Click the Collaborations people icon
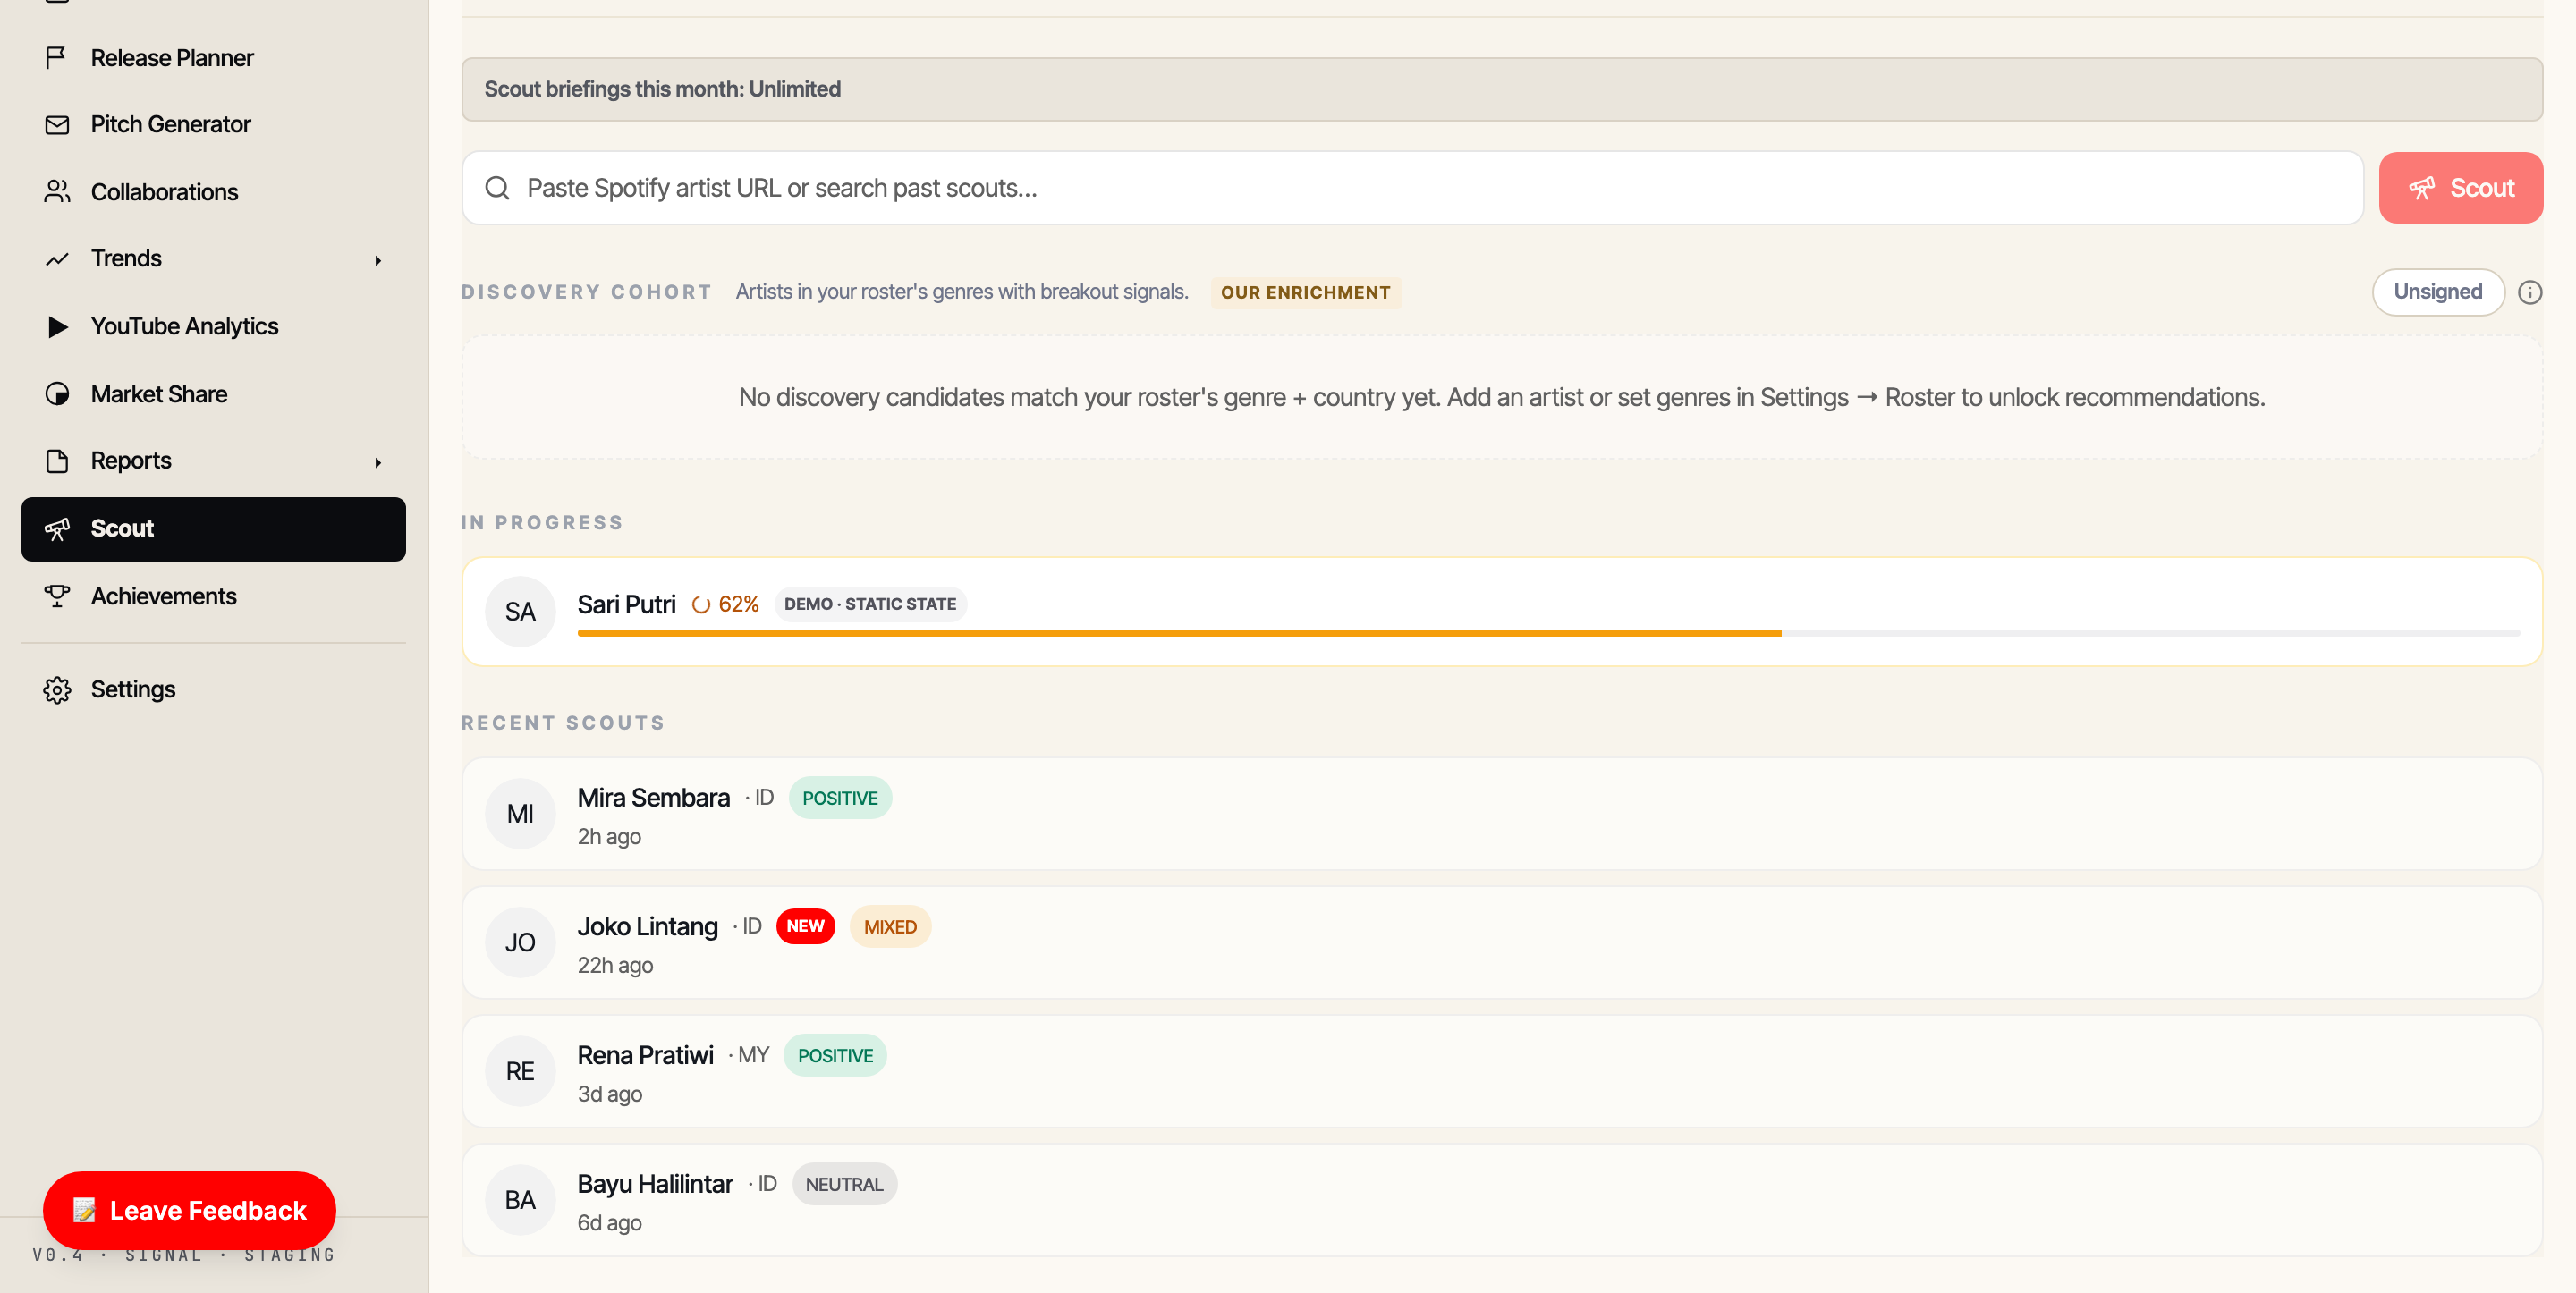 (57, 191)
